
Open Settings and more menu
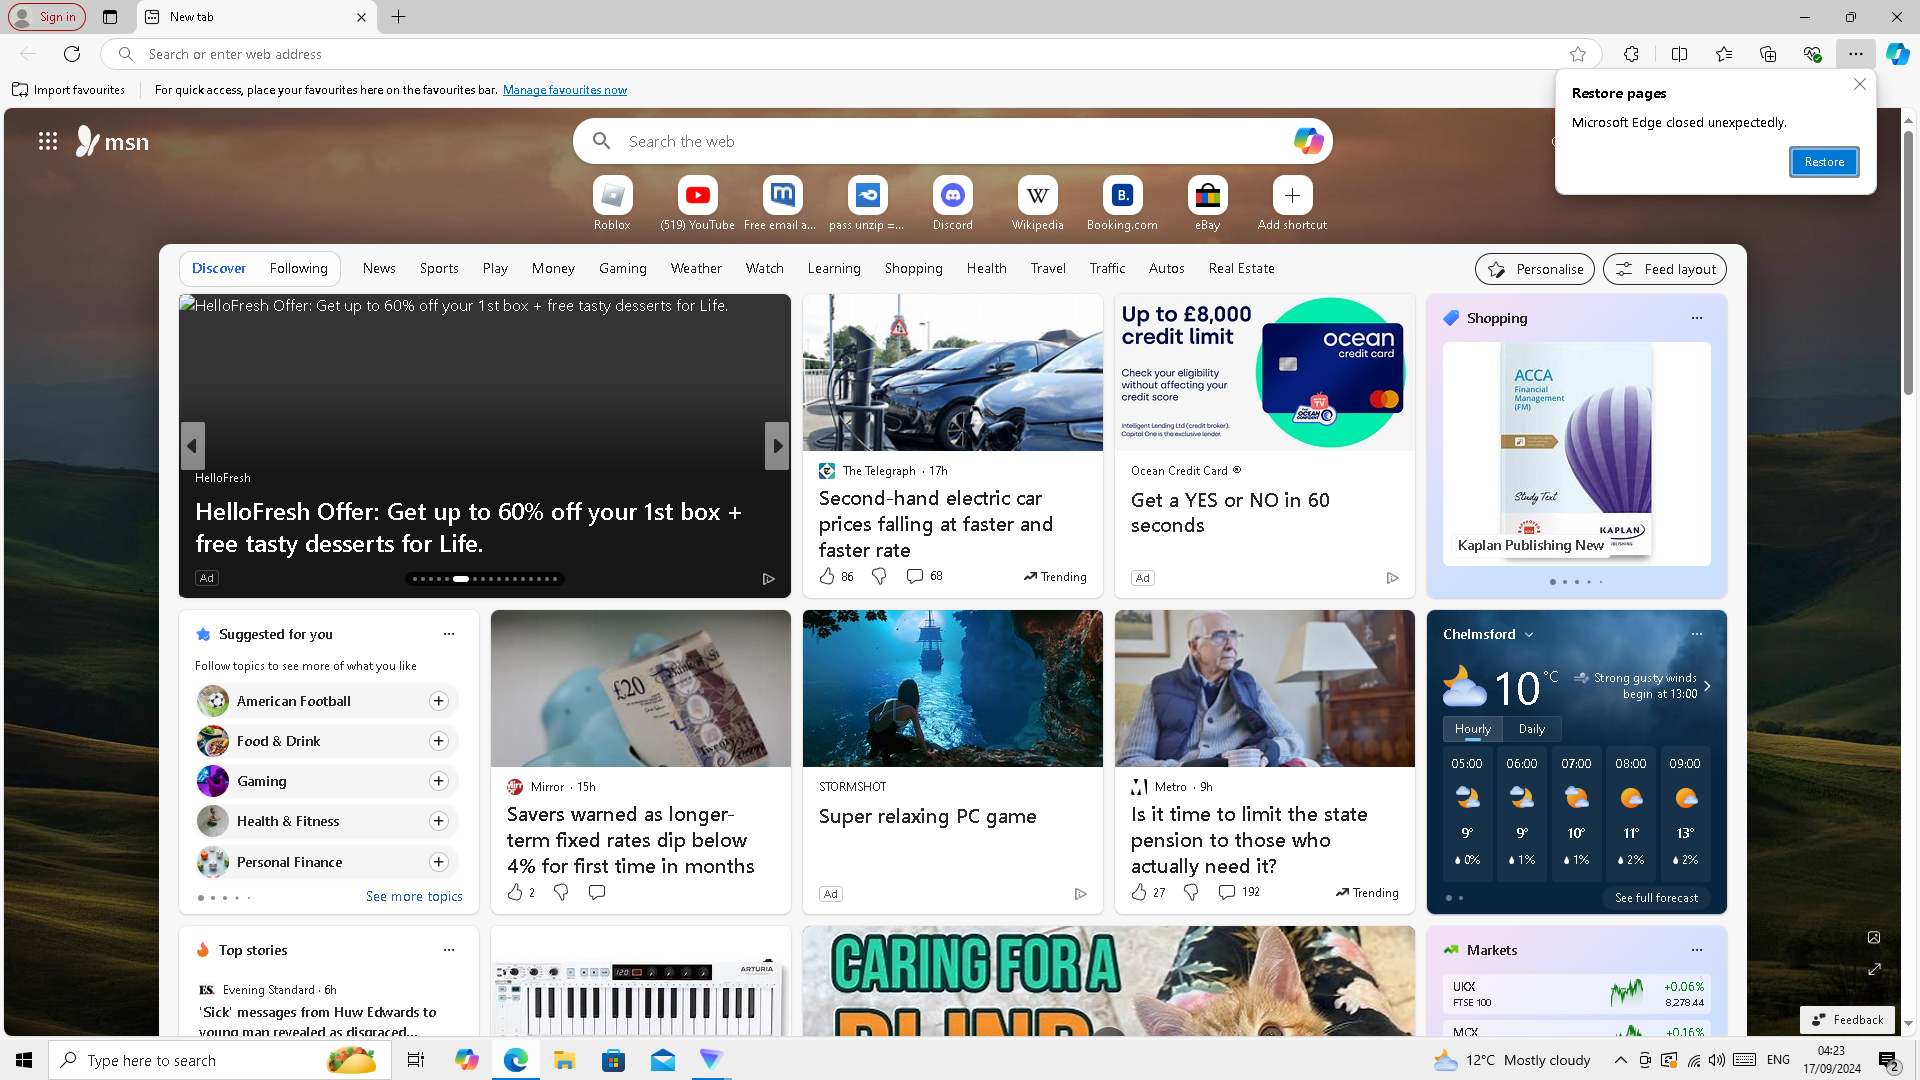1856,54
